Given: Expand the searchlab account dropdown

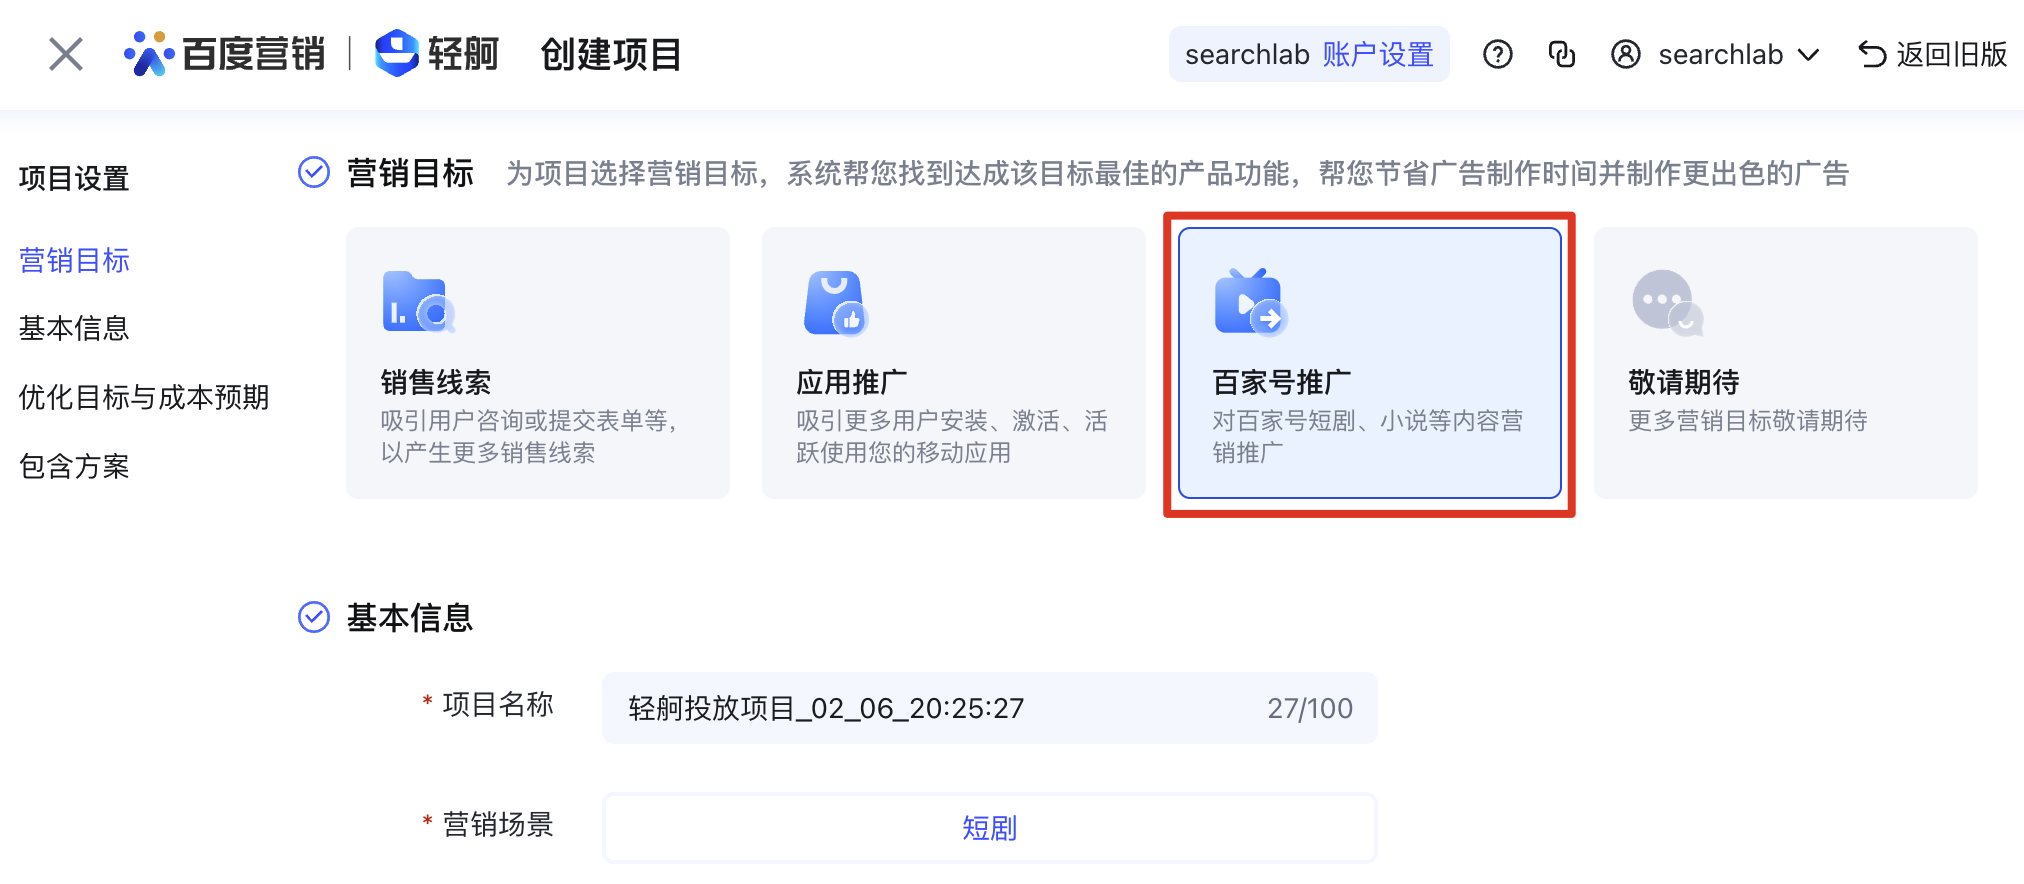Looking at the screenshot, I should pos(1809,55).
